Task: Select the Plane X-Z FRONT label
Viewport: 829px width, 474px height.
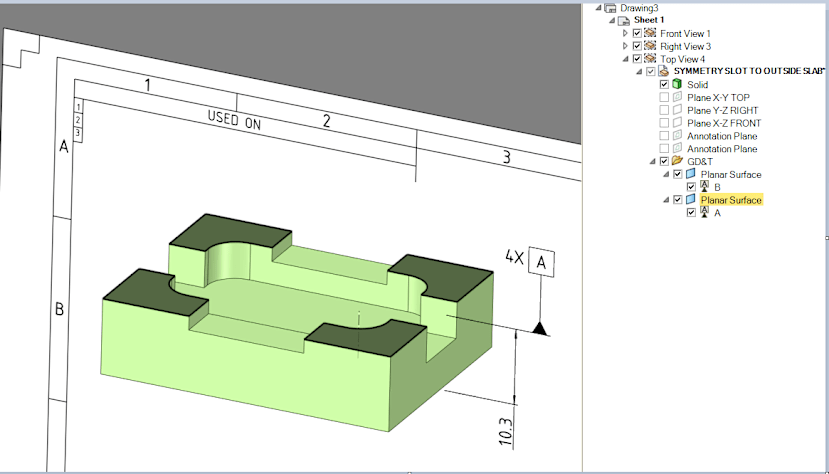Action: coord(724,123)
